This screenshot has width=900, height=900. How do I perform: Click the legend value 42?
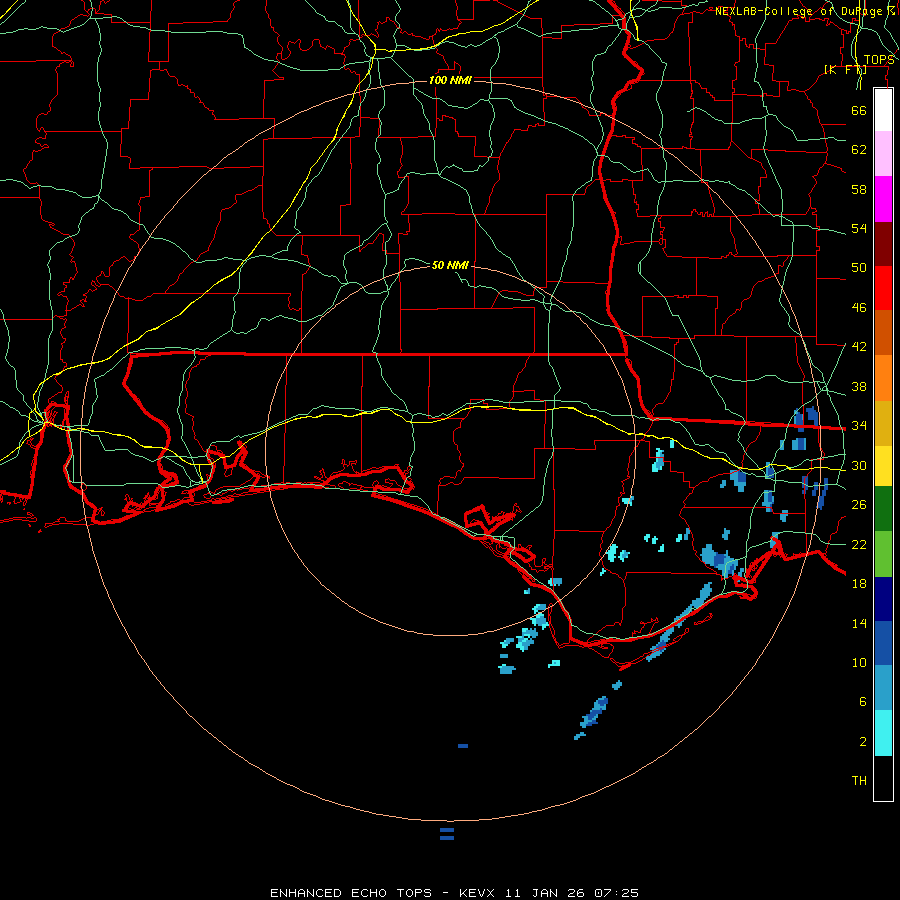[859, 347]
